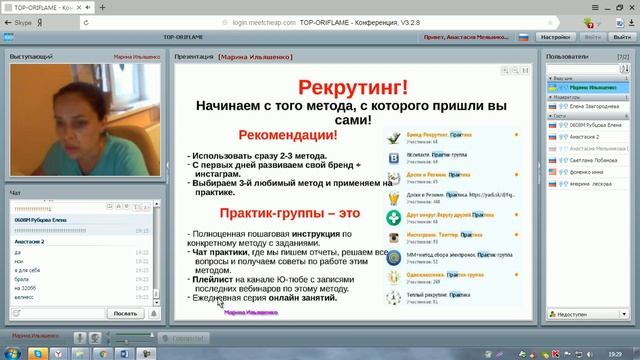Screen dimensions: 640x360
Task: Click the chat scrollbar up arrow
Action: (156, 204)
